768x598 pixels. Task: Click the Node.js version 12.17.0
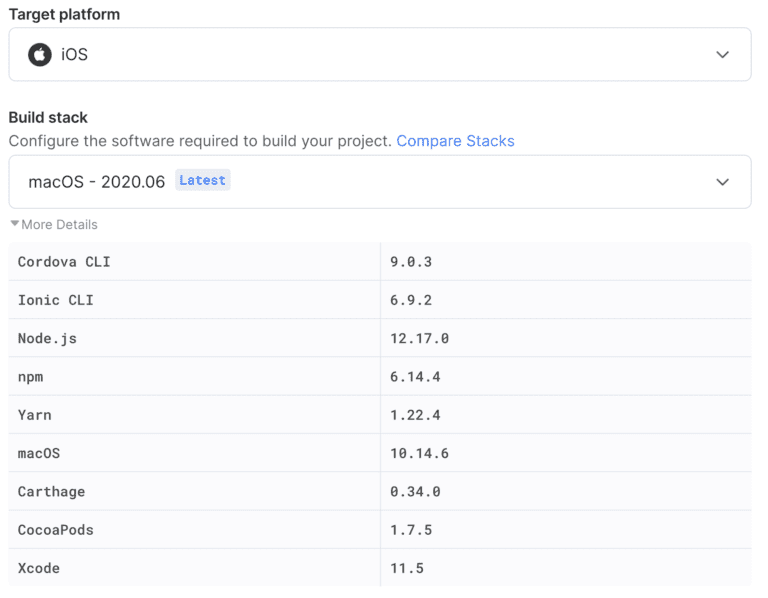pos(419,338)
